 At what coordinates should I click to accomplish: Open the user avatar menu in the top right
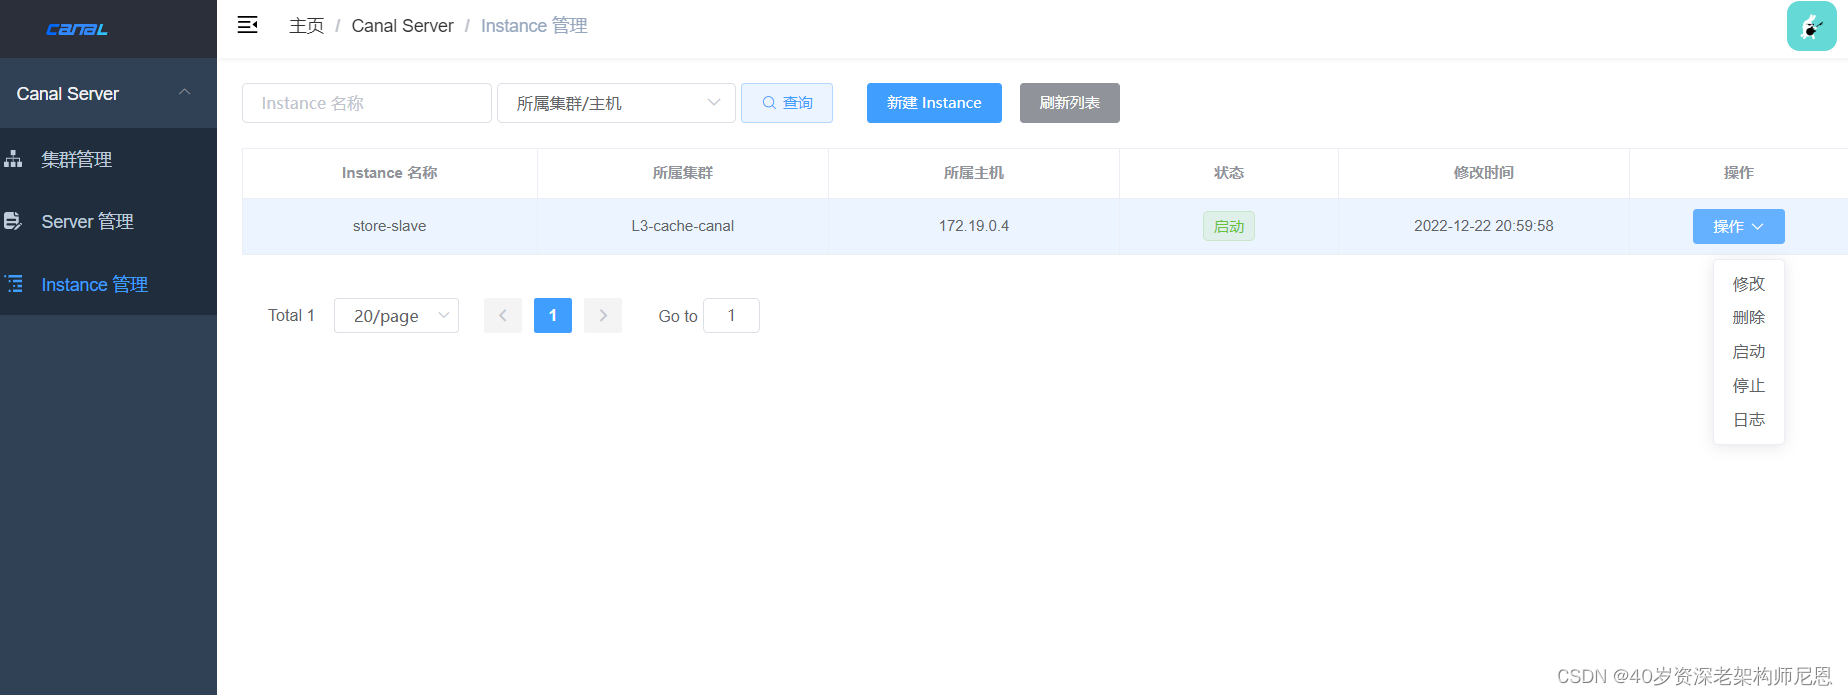(x=1811, y=26)
